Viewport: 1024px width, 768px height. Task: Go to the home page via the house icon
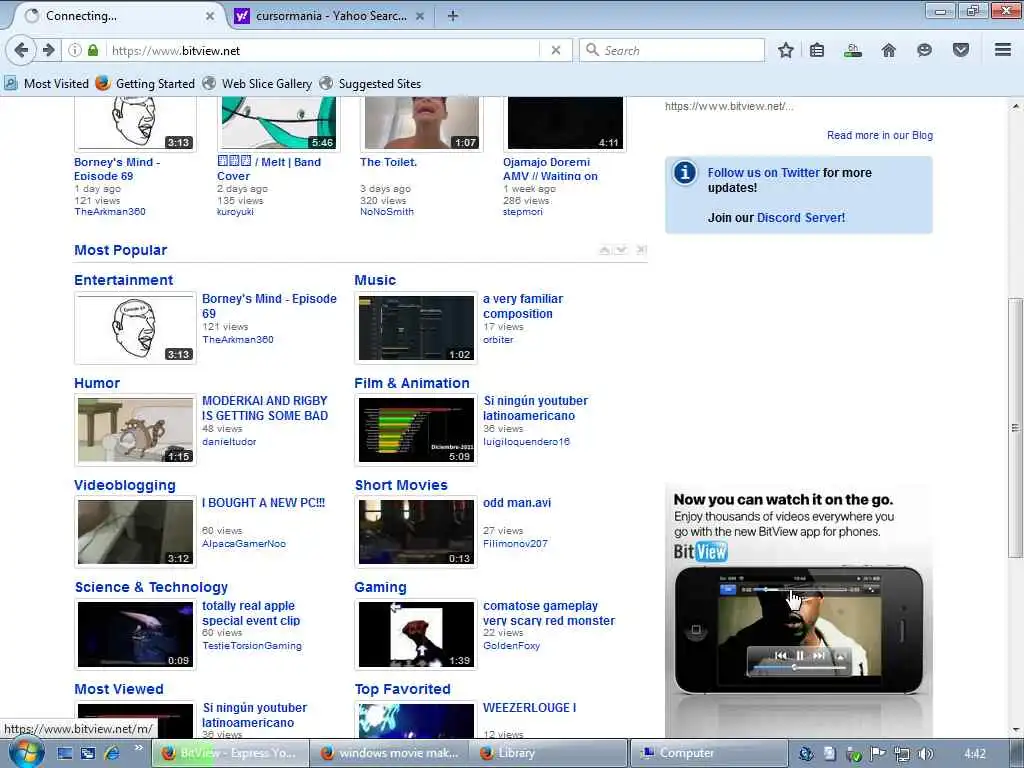pyautogui.click(x=889, y=50)
